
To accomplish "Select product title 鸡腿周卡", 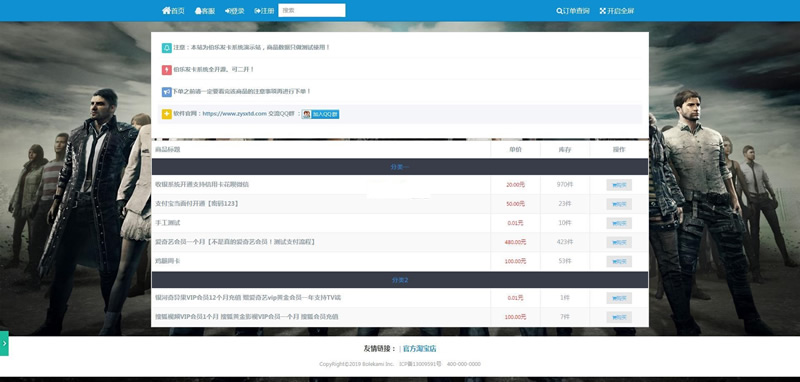I will pos(168,261).
